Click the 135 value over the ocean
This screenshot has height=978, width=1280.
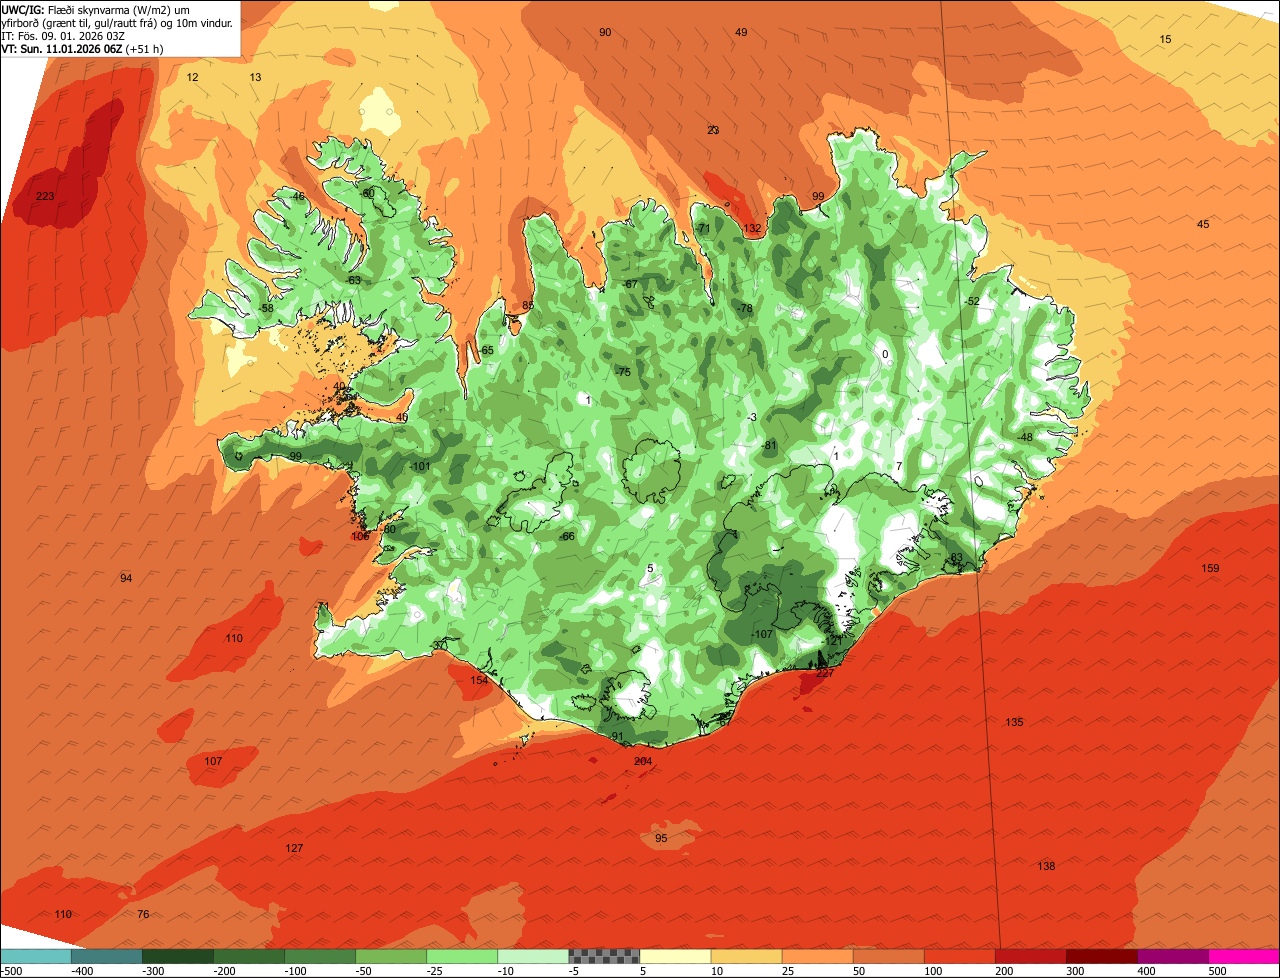pyautogui.click(x=1014, y=722)
